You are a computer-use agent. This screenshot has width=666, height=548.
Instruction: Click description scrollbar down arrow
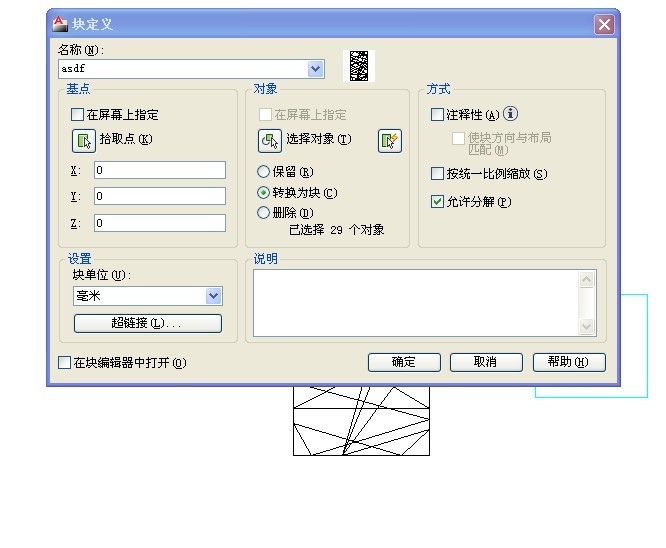click(587, 326)
